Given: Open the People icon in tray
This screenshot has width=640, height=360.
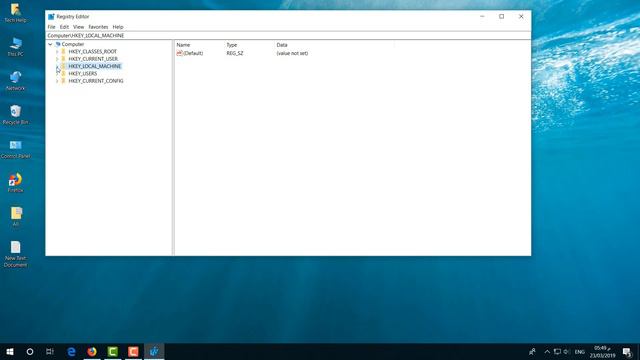Looking at the screenshot, I should [x=532, y=351].
